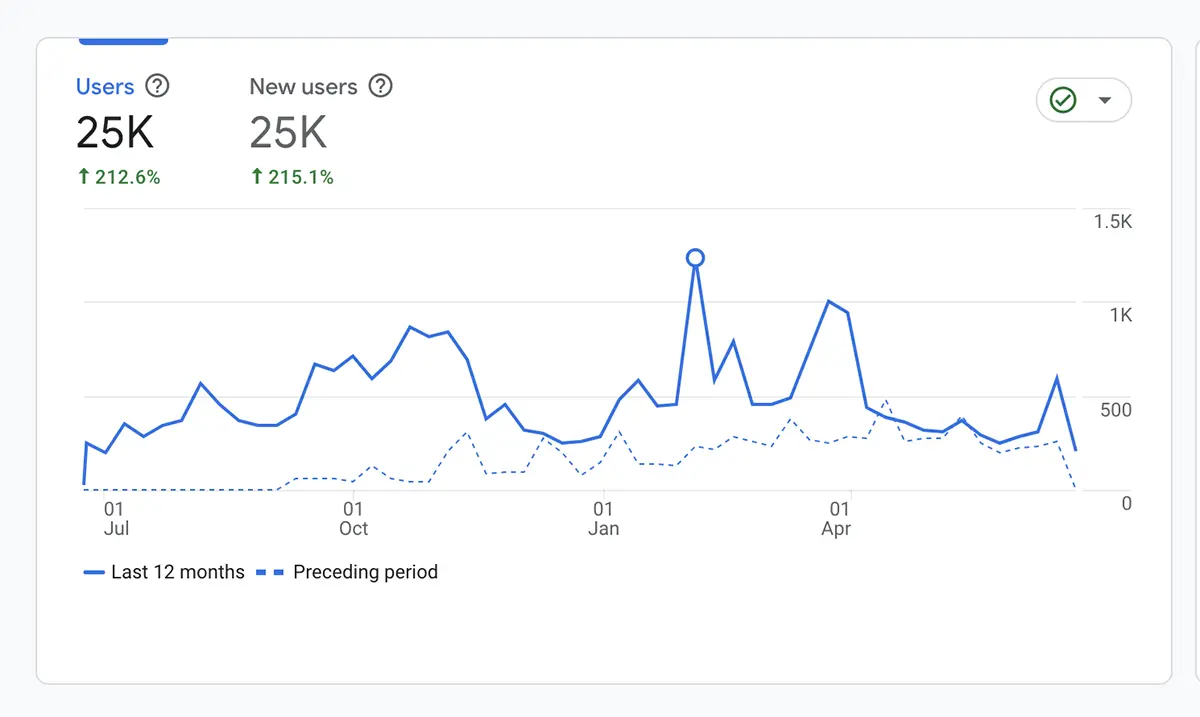This screenshot has width=1200, height=717.
Task: Click the New users help icon
Action: 381,86
